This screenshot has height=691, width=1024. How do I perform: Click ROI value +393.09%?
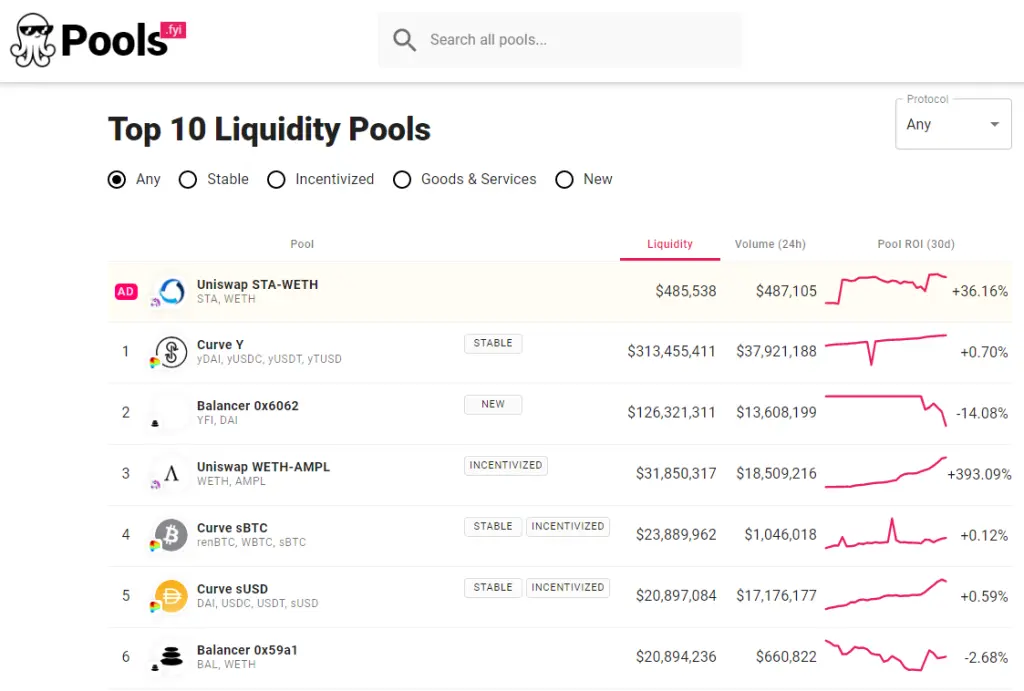point(979,474)
